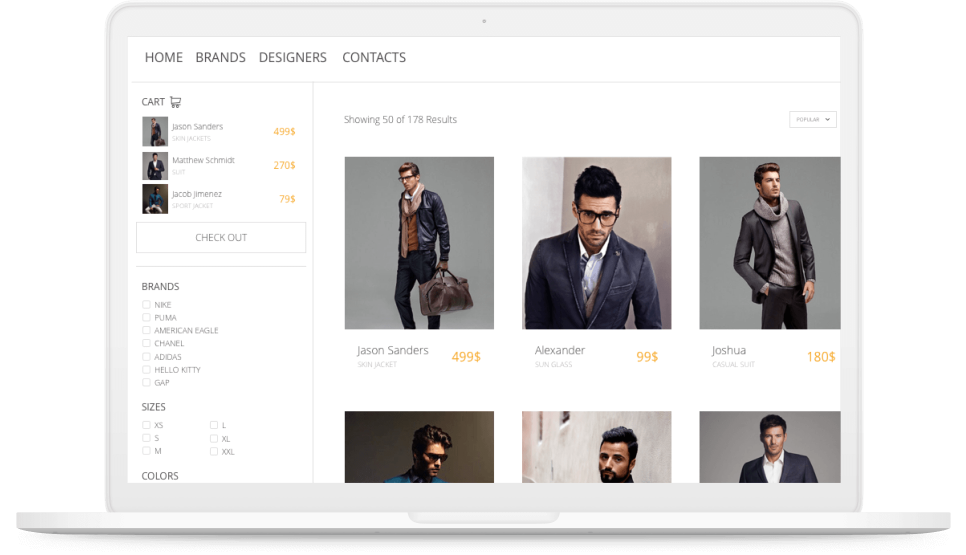Open second-row photo of man in blazer
The height and width of the screenshot is (555, 966).
tap(769, 447)
